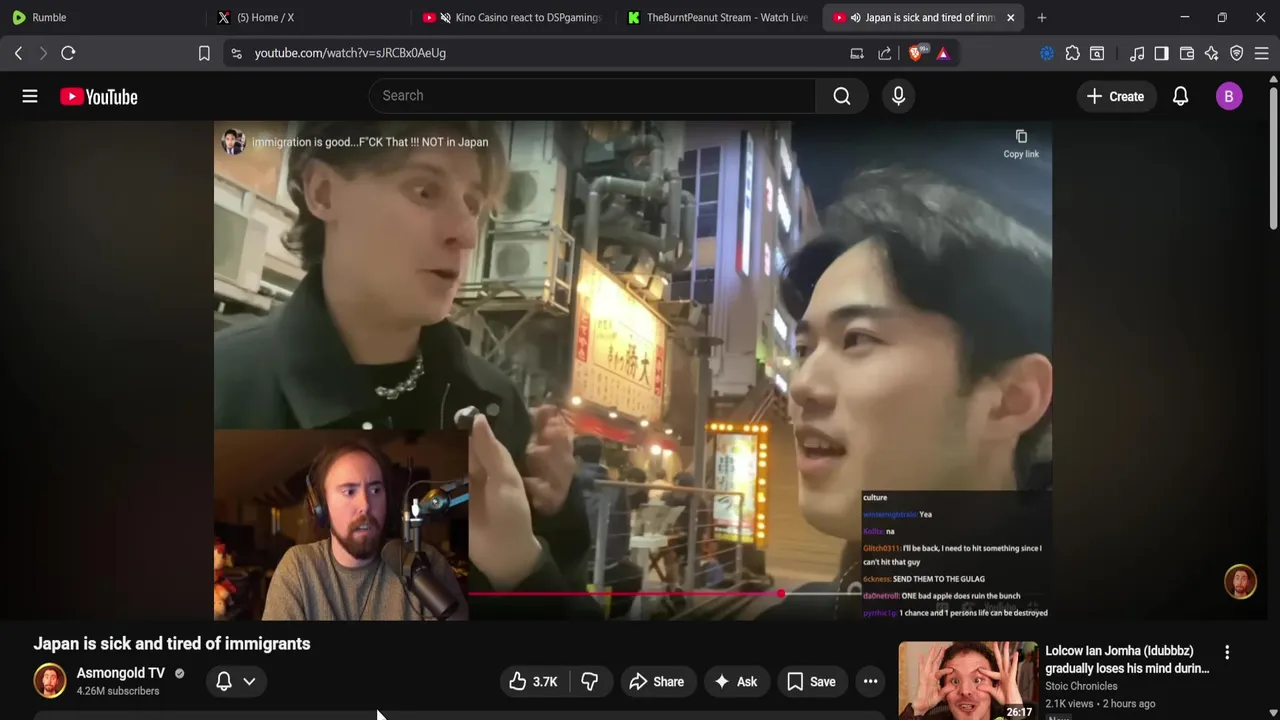Switch to the Kino Casino react tab

(x=513, y=17)
